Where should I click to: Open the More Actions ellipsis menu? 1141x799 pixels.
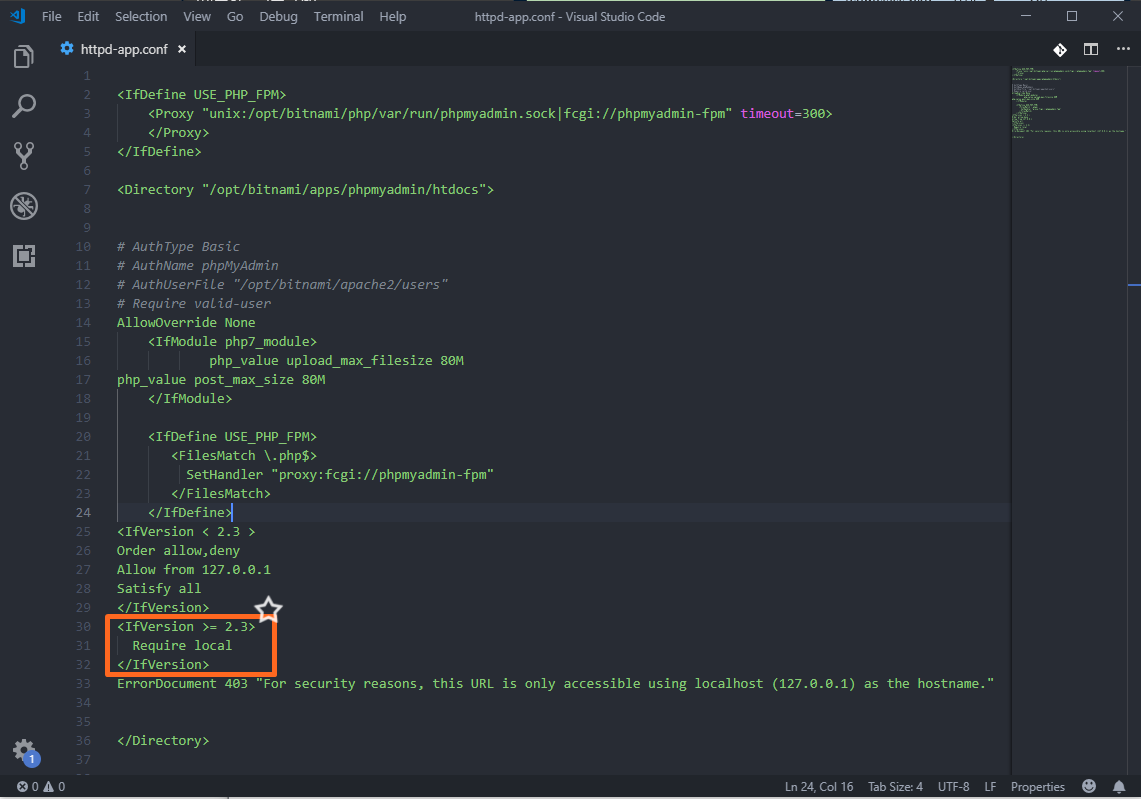coord(1123,49)
